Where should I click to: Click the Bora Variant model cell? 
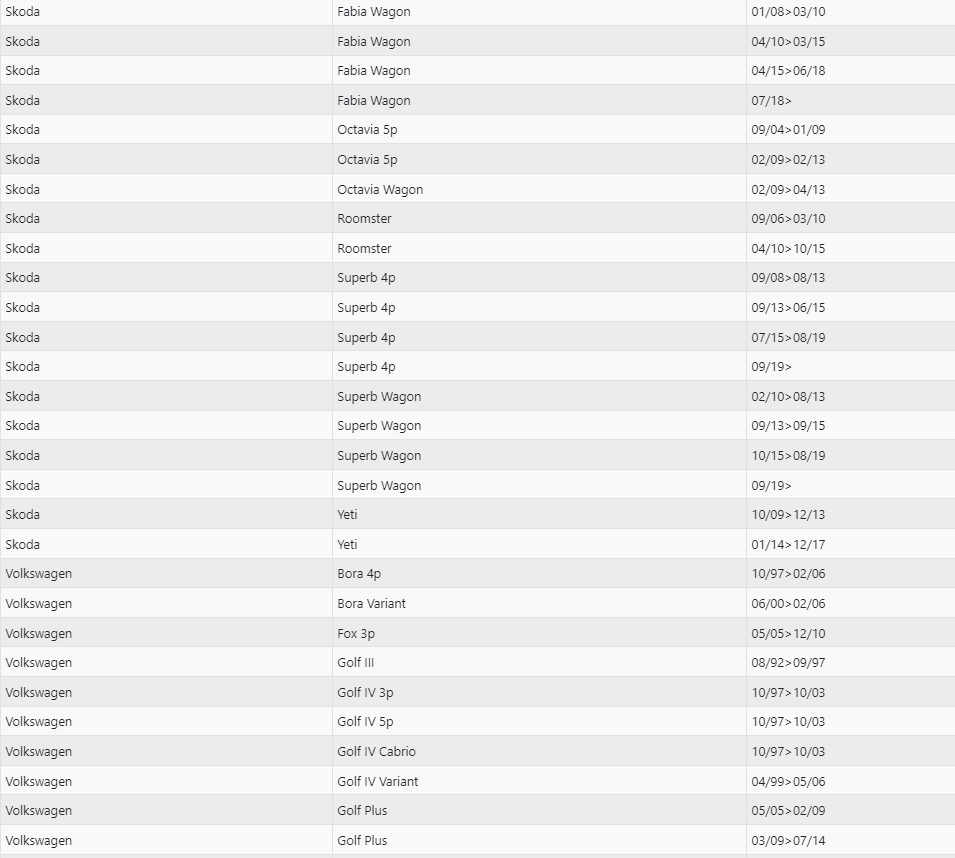click(371, 603)
